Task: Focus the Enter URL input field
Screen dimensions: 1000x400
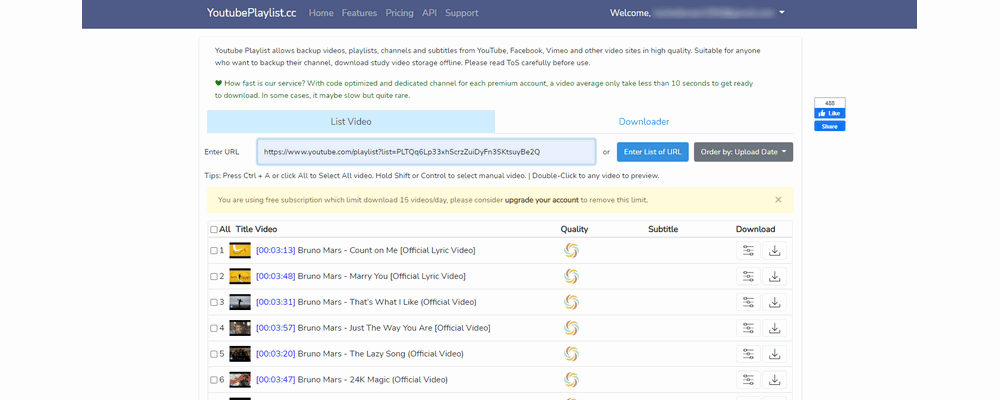Action: pos(426,152)
